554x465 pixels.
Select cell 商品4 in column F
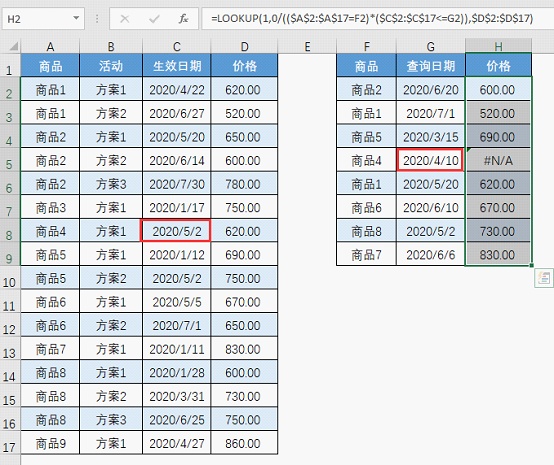367,160
